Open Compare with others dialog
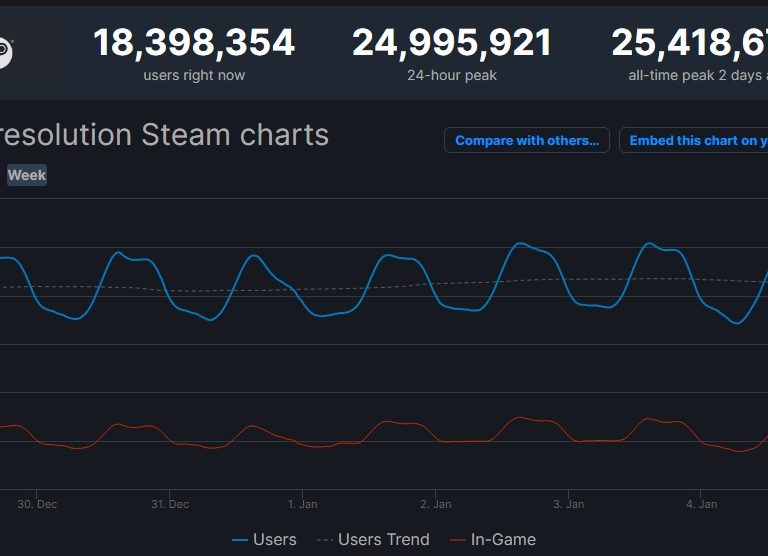Image resolution: width=768 pixels, height=556 pixels. [527, 141]
